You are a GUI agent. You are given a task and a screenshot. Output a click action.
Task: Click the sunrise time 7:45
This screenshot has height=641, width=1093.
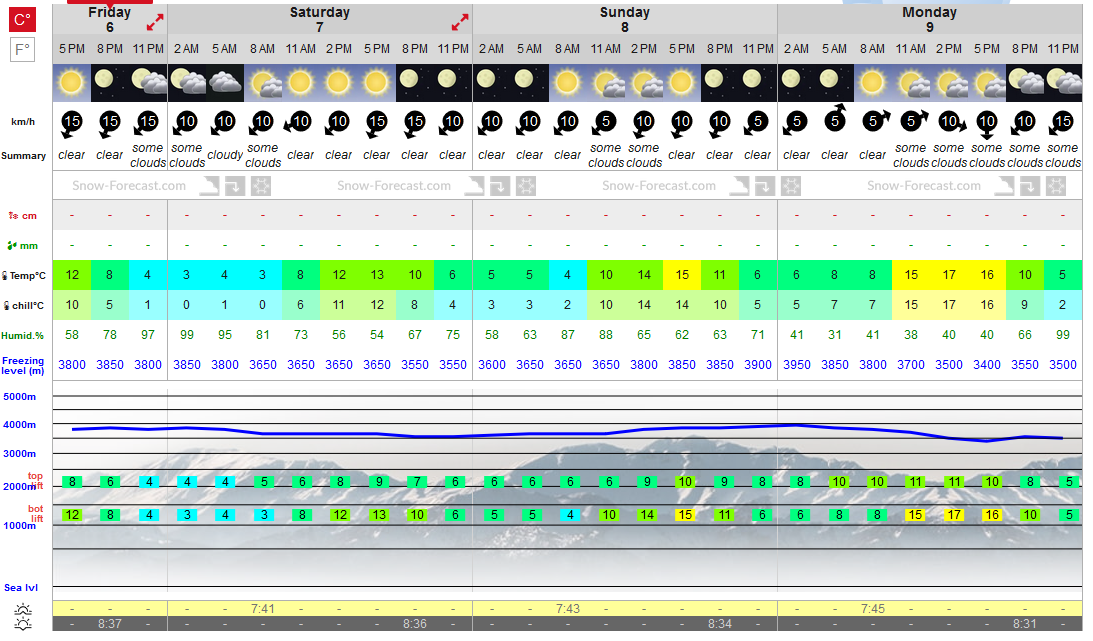[872, 609]
